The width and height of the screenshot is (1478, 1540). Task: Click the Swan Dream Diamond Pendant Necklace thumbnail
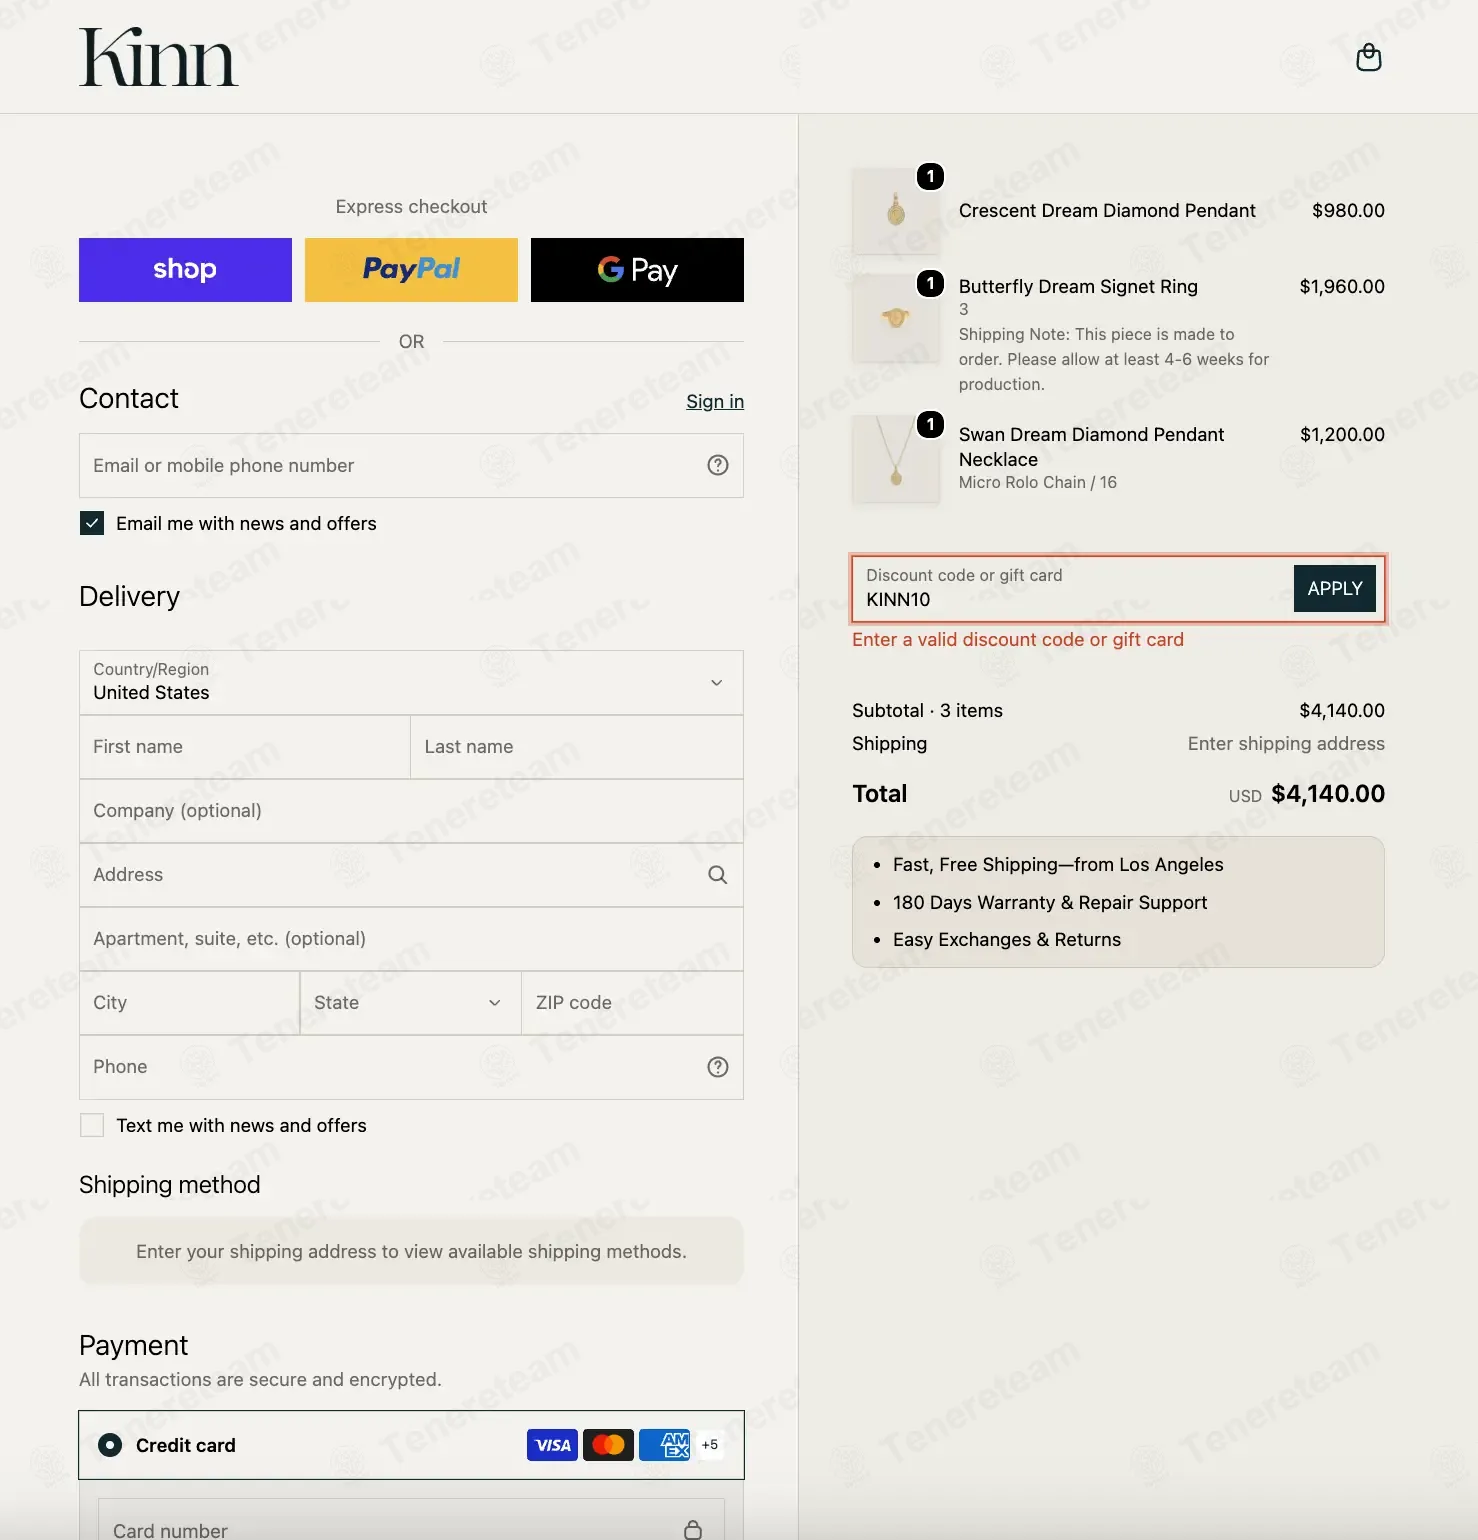coord(896,459)
